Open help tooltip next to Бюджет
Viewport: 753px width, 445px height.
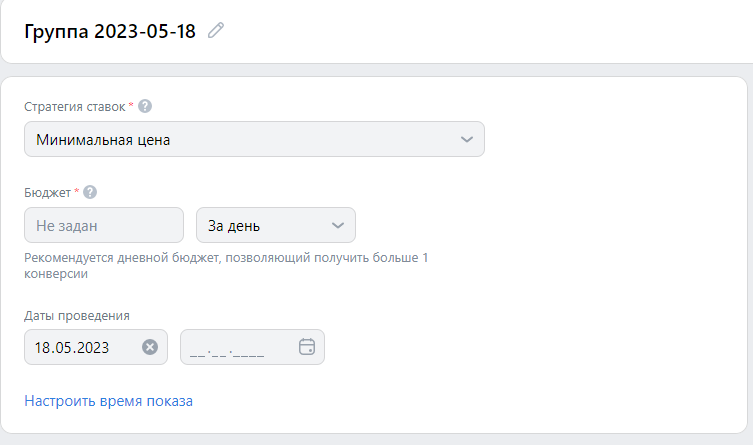[x=90, y=192]
